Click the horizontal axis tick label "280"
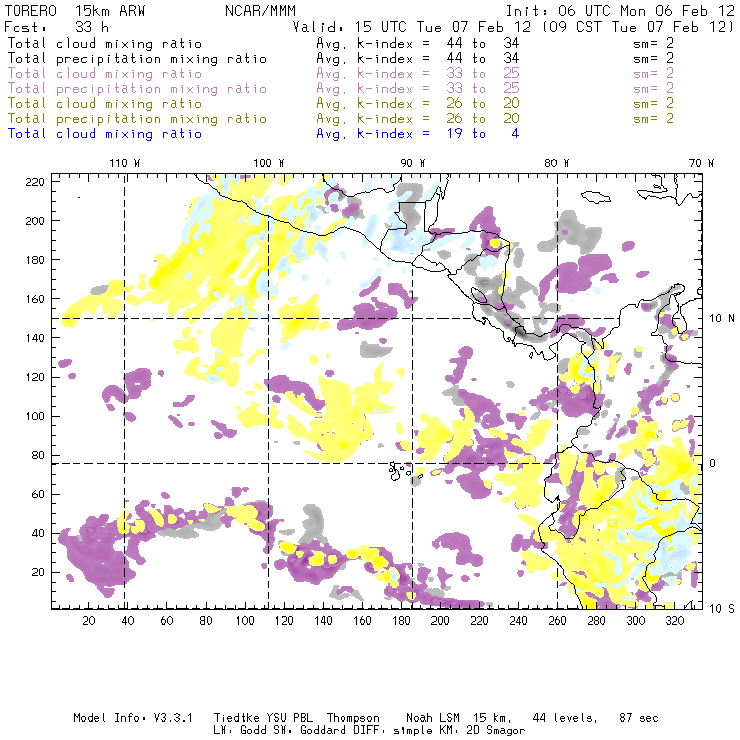 (596, 621)
